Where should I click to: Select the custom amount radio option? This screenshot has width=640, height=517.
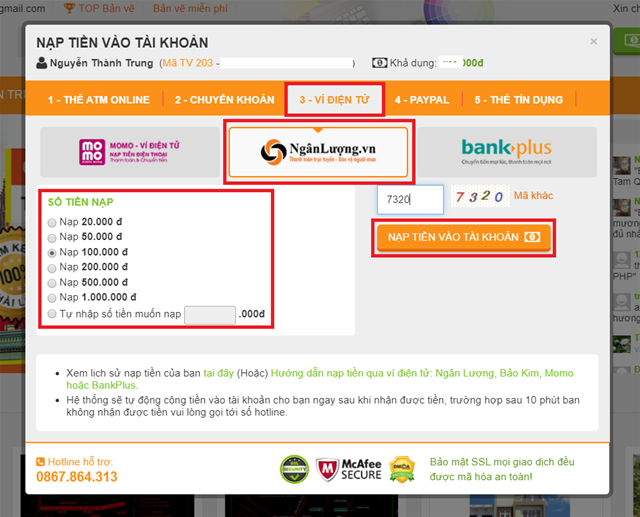click(x=52, y=314)
